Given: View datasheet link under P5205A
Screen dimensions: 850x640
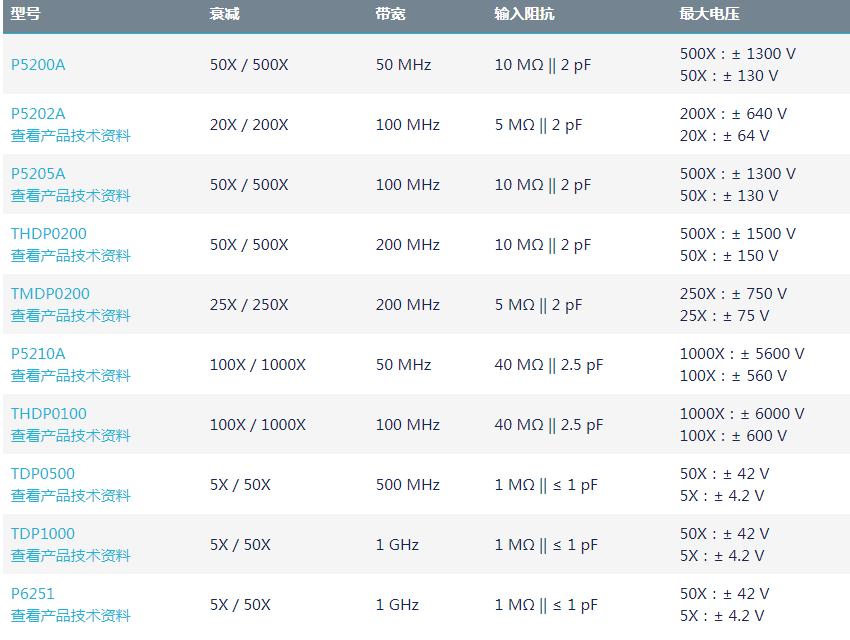Looking at the screenshot, I should [70, 196].
